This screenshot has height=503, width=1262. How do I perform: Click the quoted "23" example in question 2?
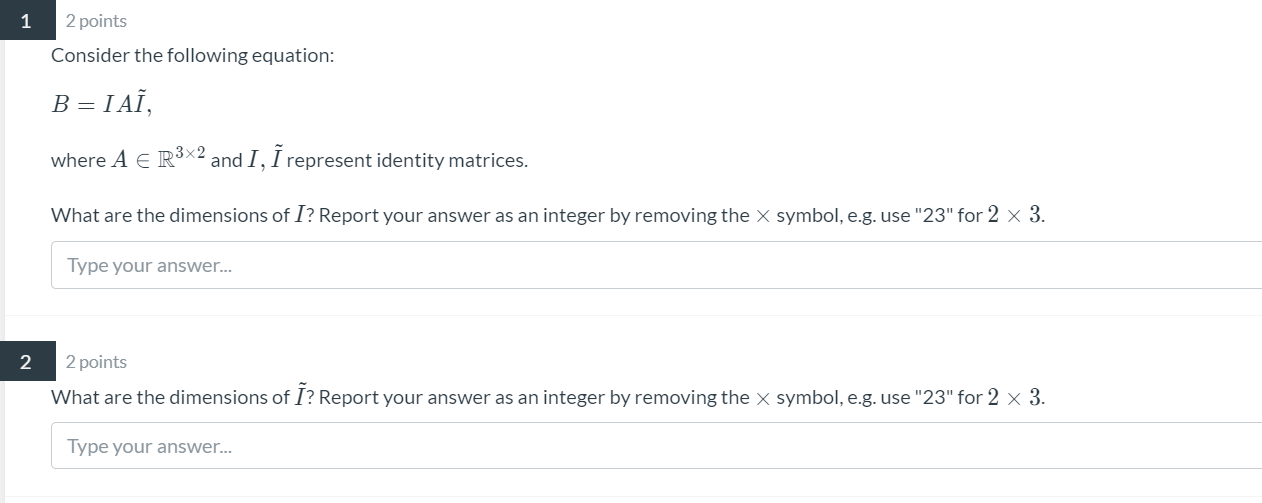click(x=933, y=397)
